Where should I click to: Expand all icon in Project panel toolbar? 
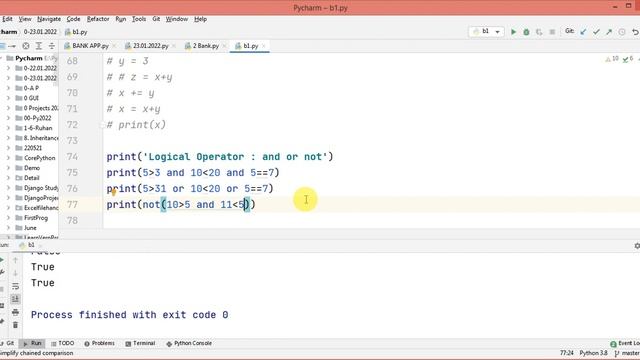coord(39,46)
